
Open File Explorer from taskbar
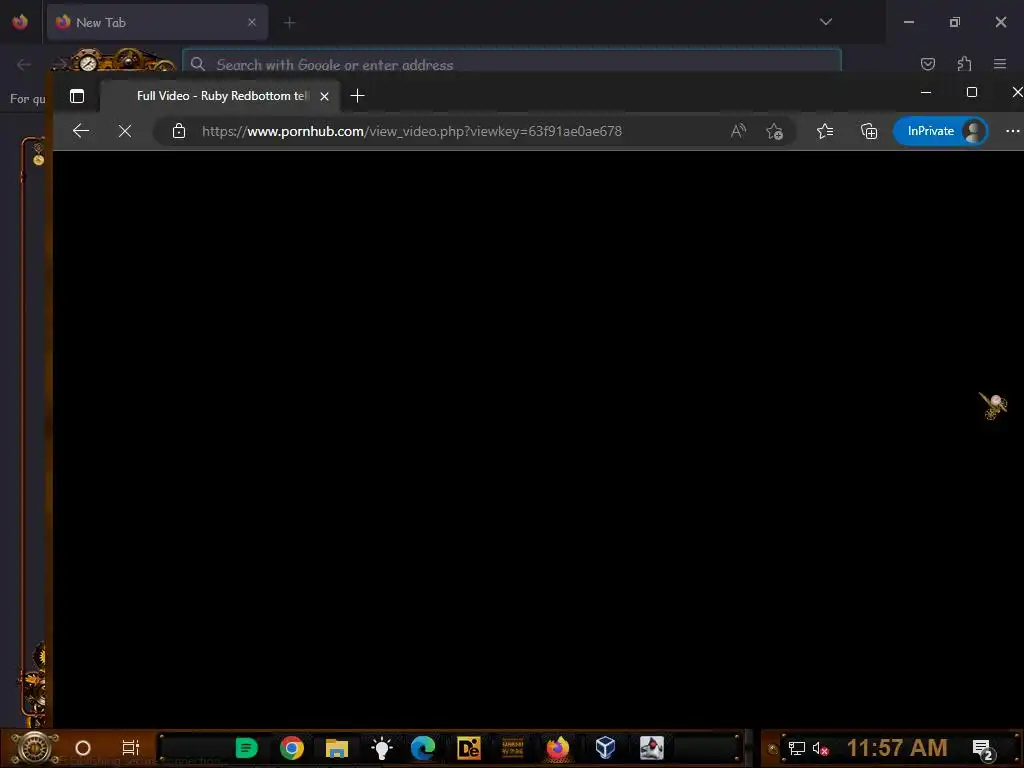tap(336, 748)
